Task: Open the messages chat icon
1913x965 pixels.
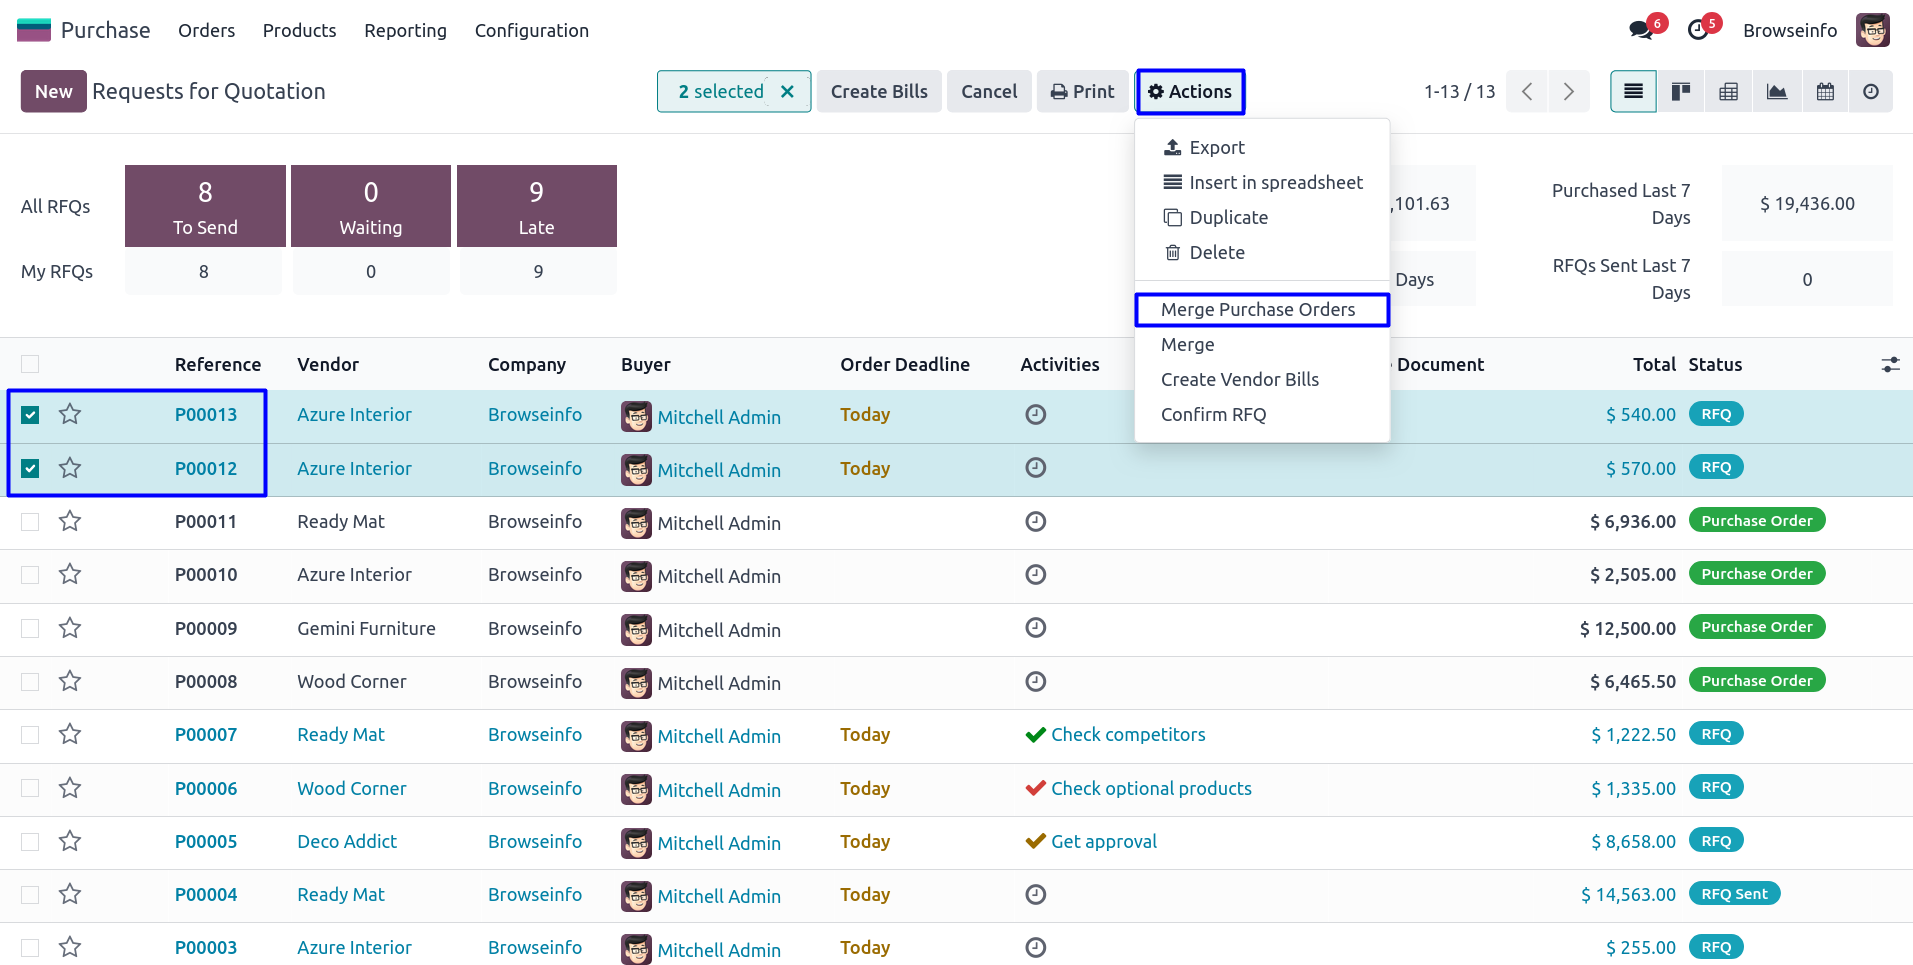Action: click(1641, 30)
